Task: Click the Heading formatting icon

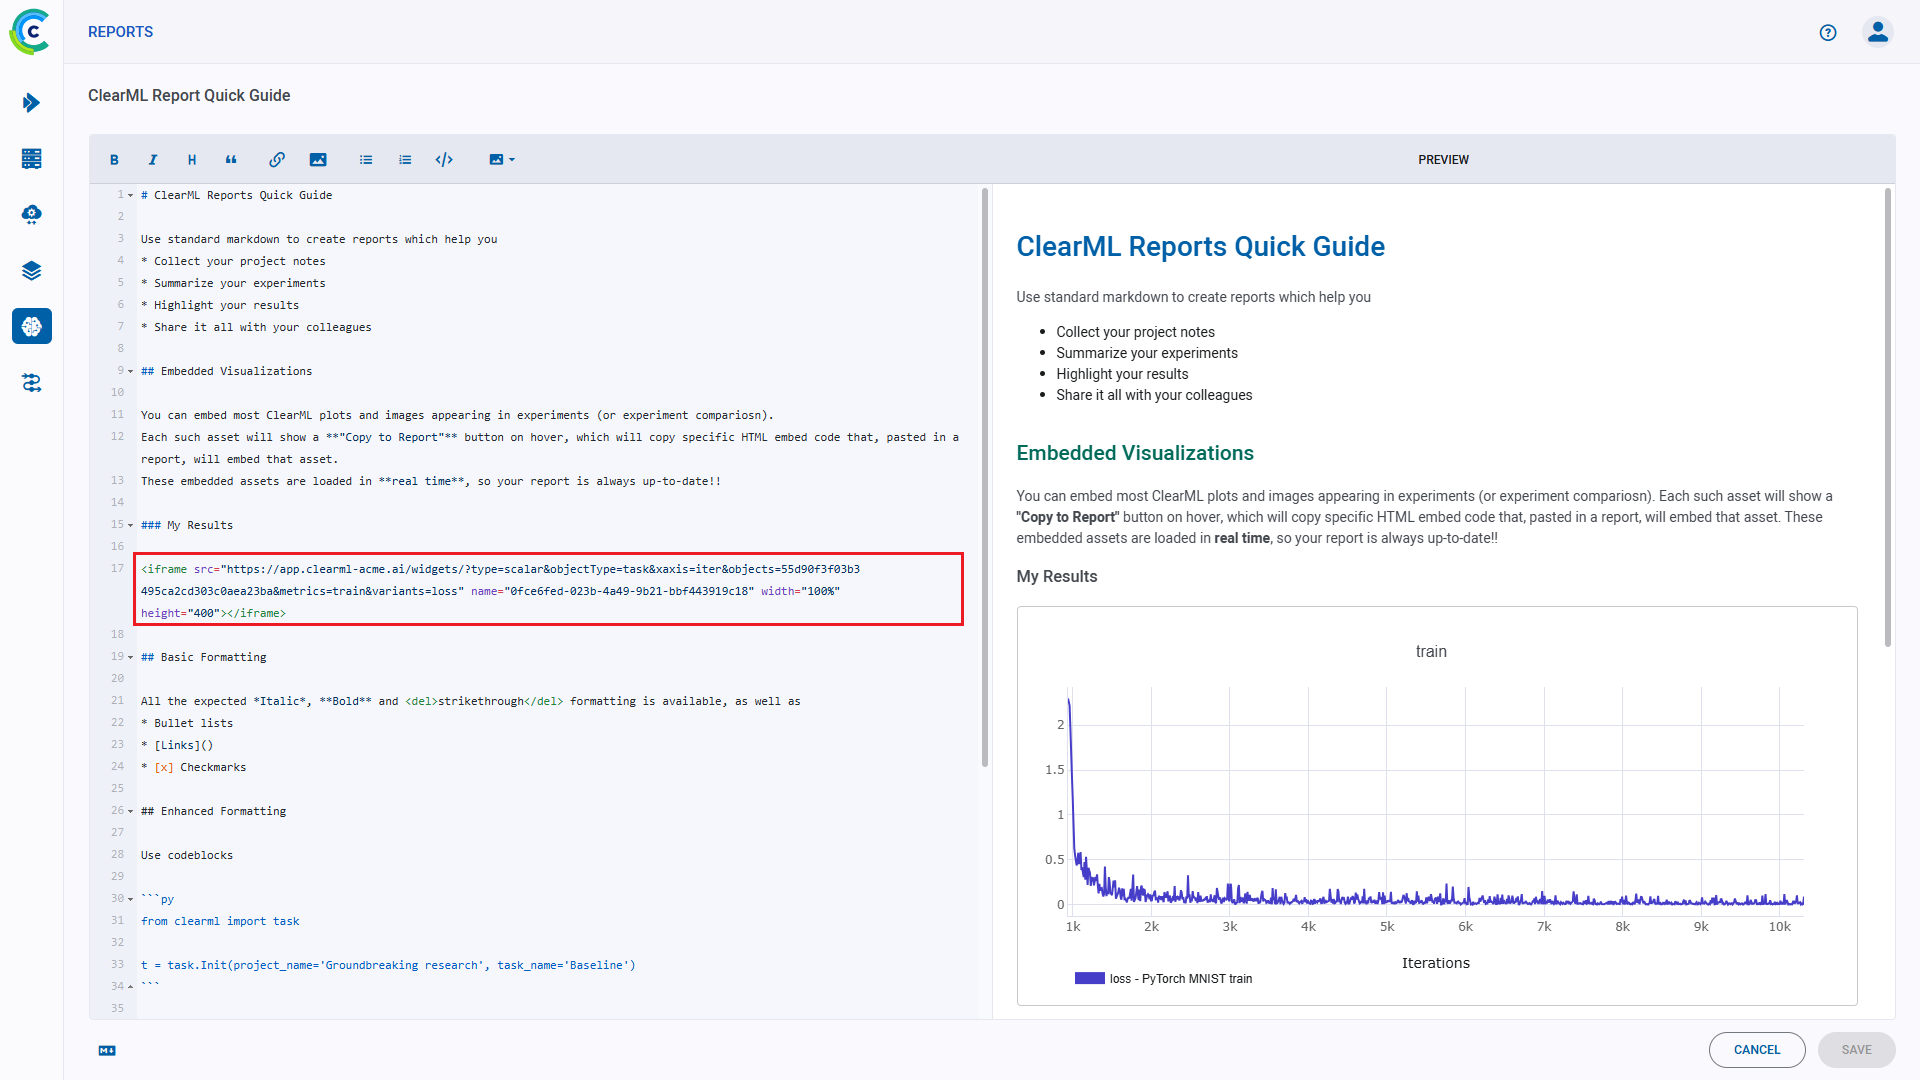Action: tap(191, 160)
